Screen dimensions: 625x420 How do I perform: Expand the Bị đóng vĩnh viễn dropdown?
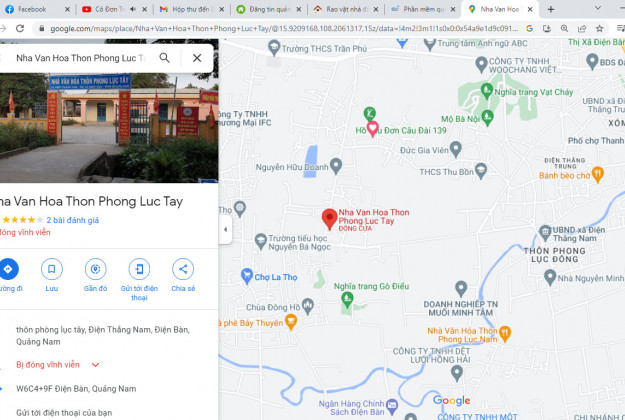[95, 365]
